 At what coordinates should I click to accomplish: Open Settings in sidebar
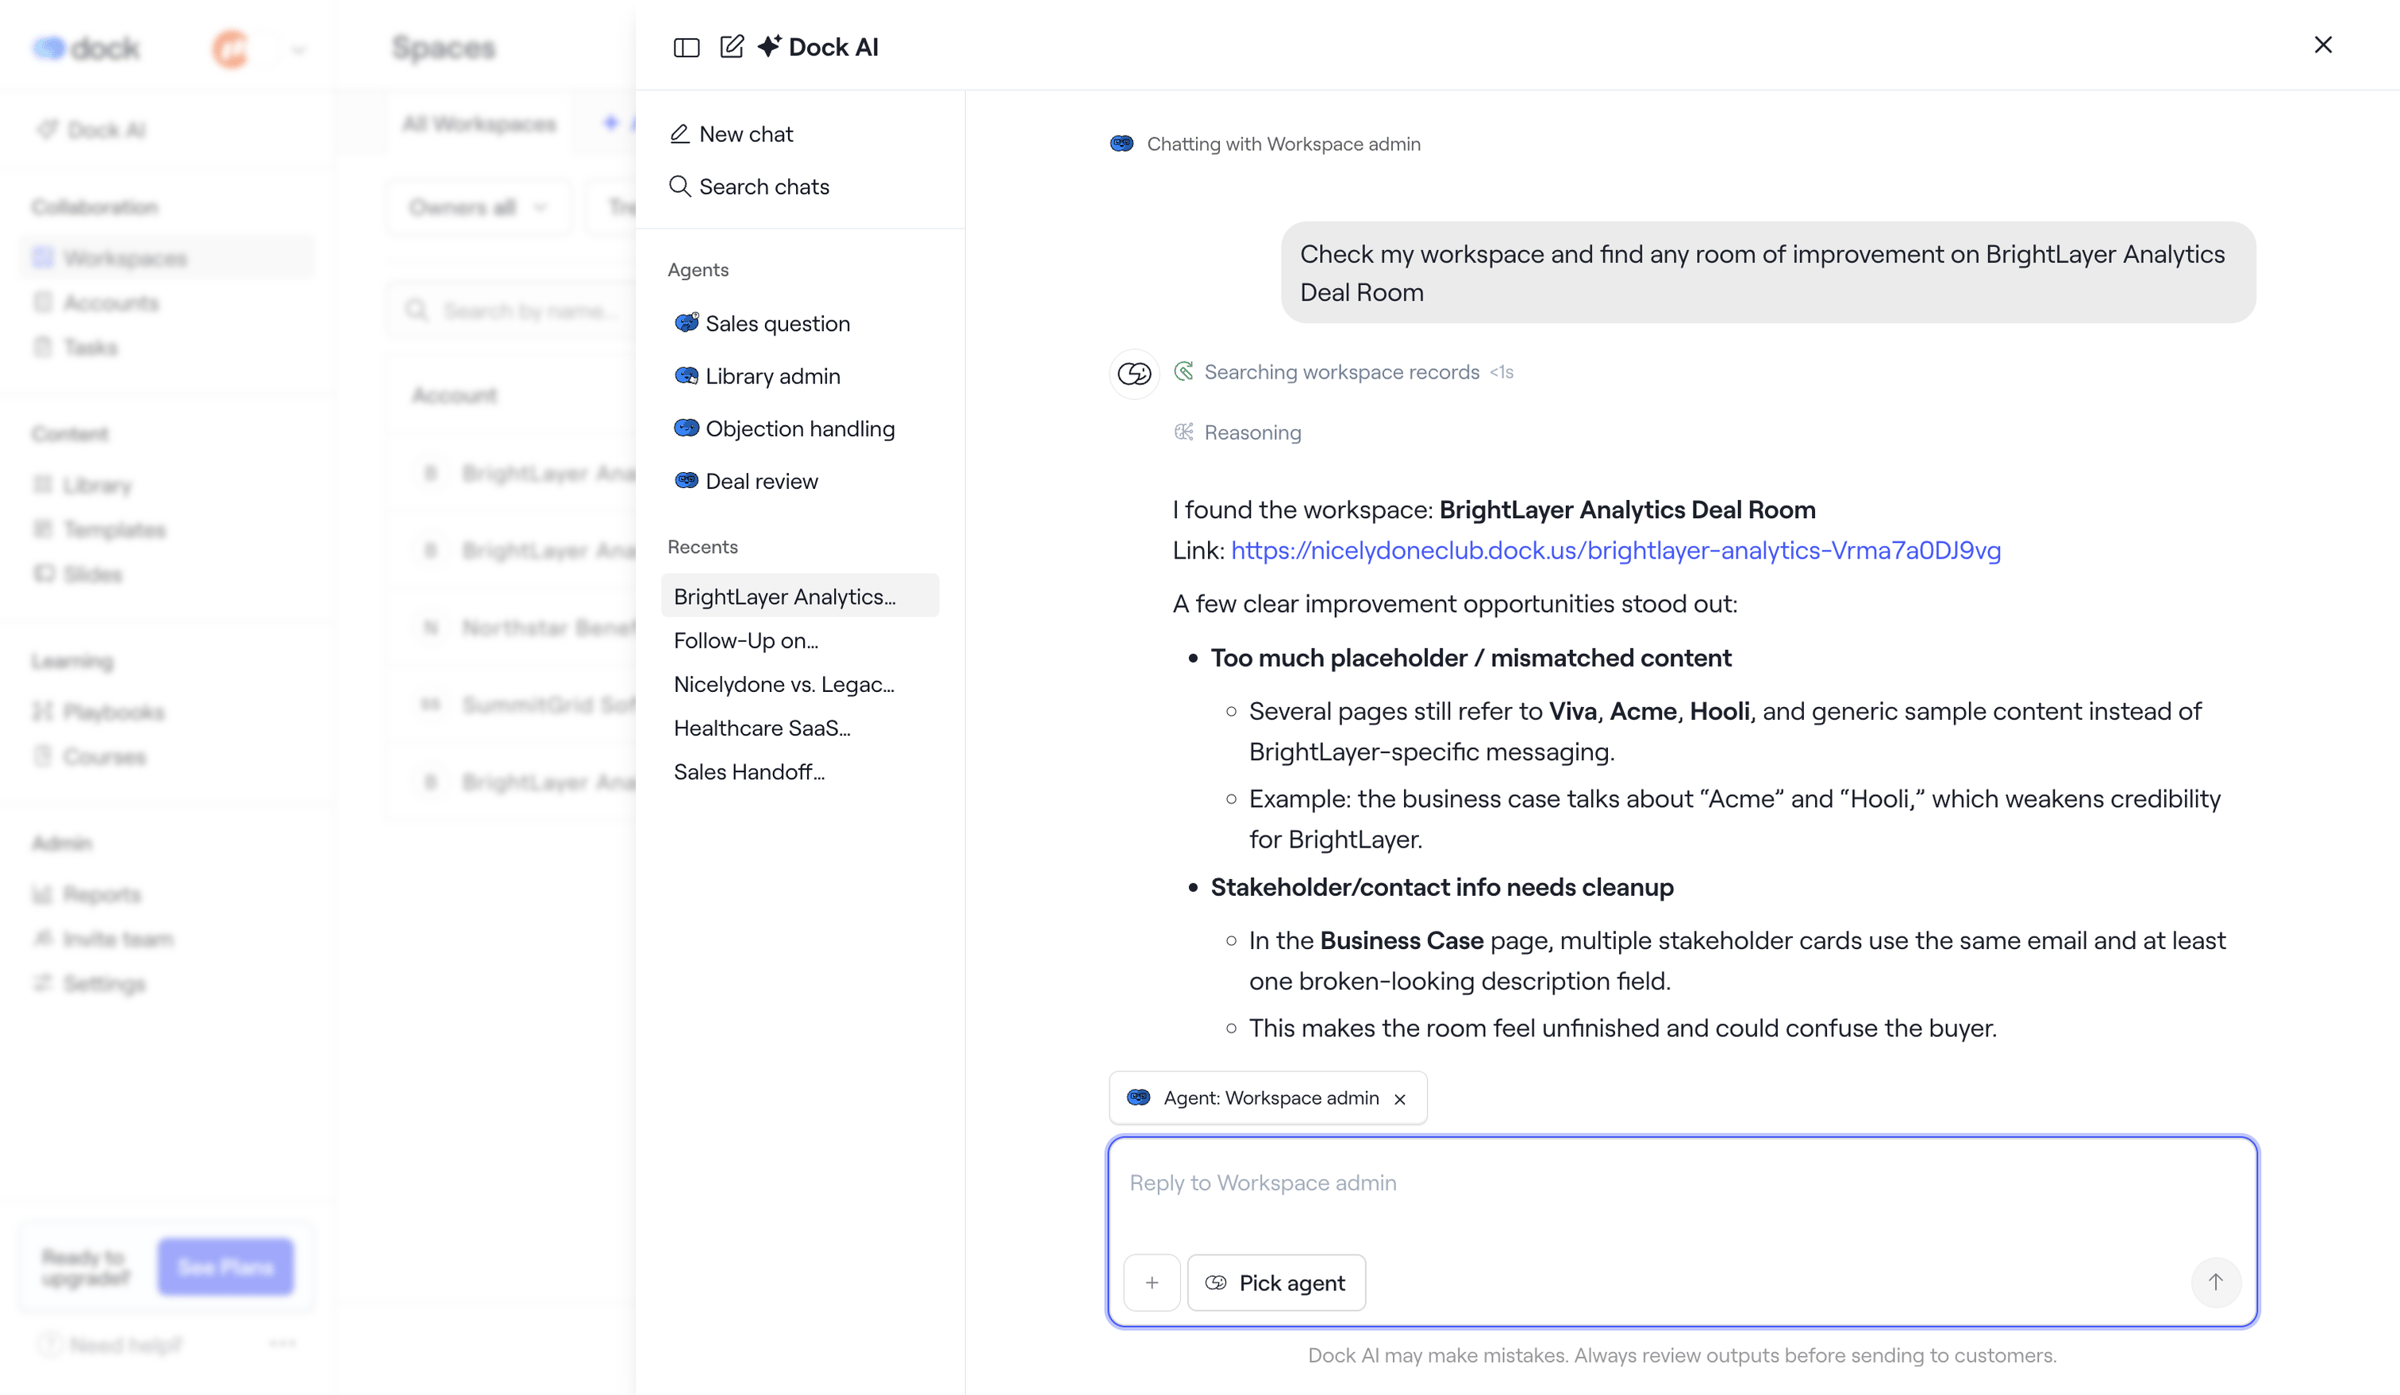[89, 984]
